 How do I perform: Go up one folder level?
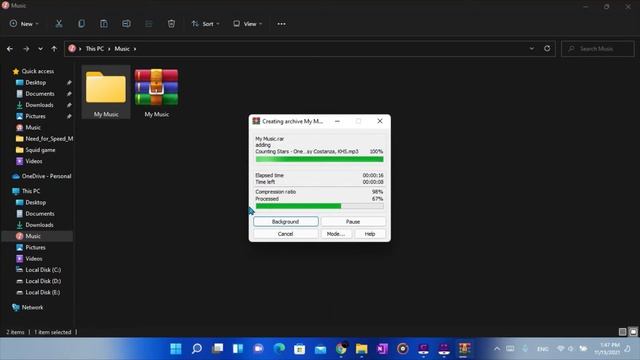click(54, 49)
